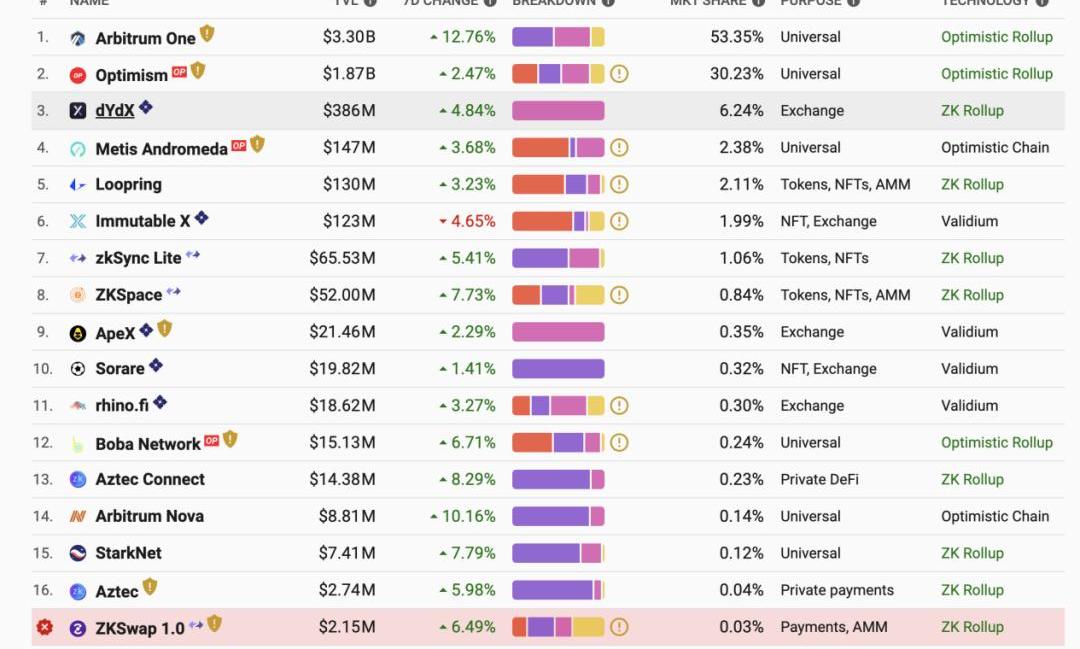
Task: Click the Arbitrum One logo icon
Action: pos(78,39)
